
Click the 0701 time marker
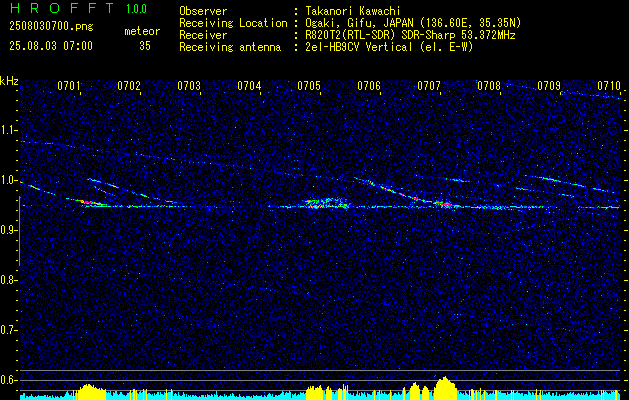pyautogui.click(x=69, y=85)
